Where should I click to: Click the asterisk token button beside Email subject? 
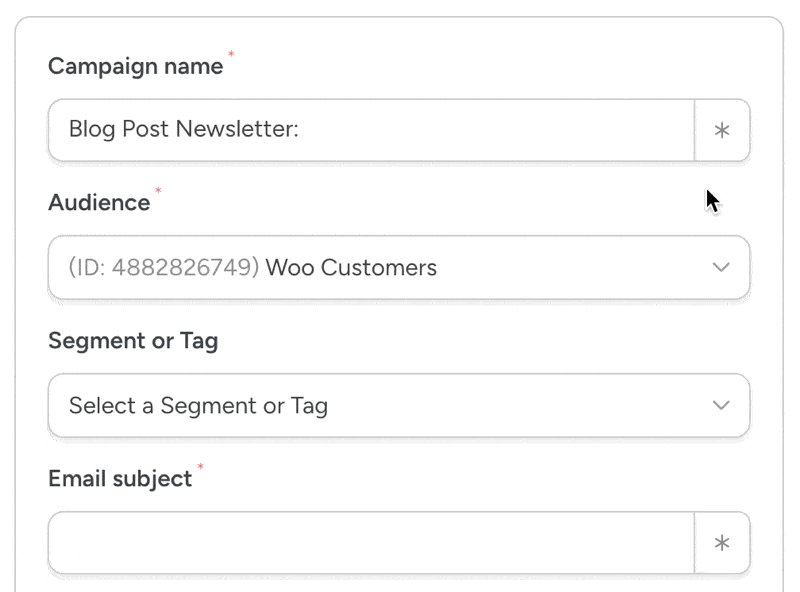pos(721,543)
